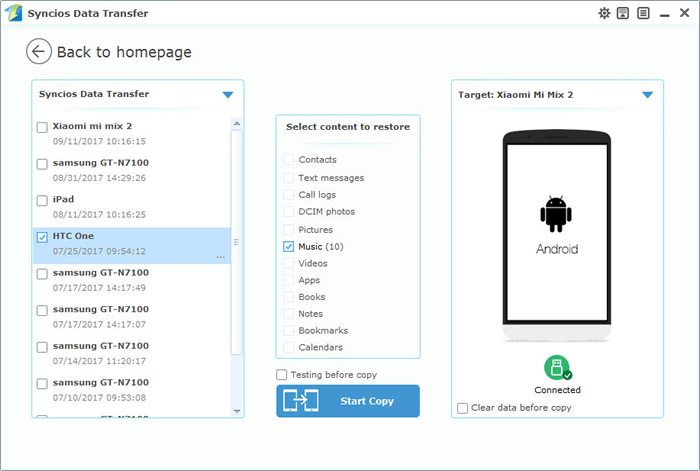Click Back to homepage text link
Image resolution: width=700 pixels, height=471 pixels.
(124, 52)
